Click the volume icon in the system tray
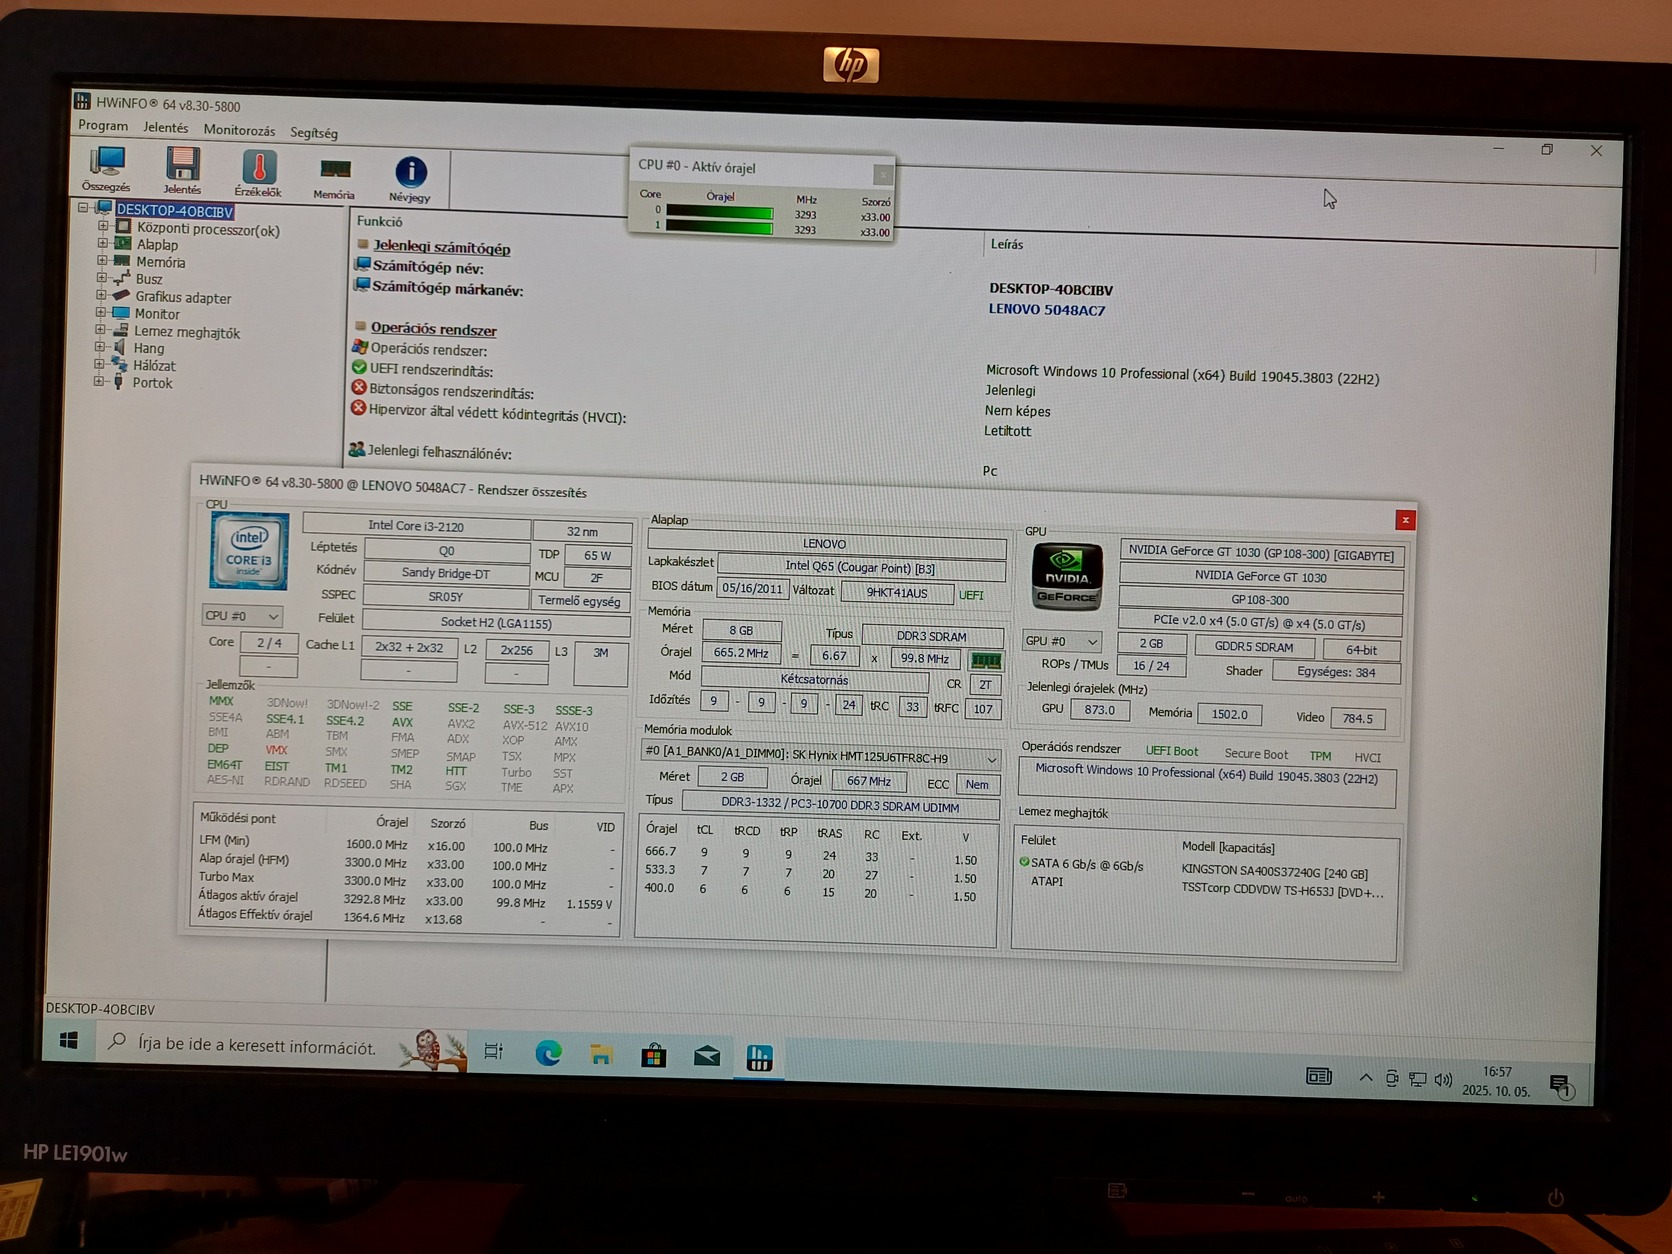 point(1443,1080)
